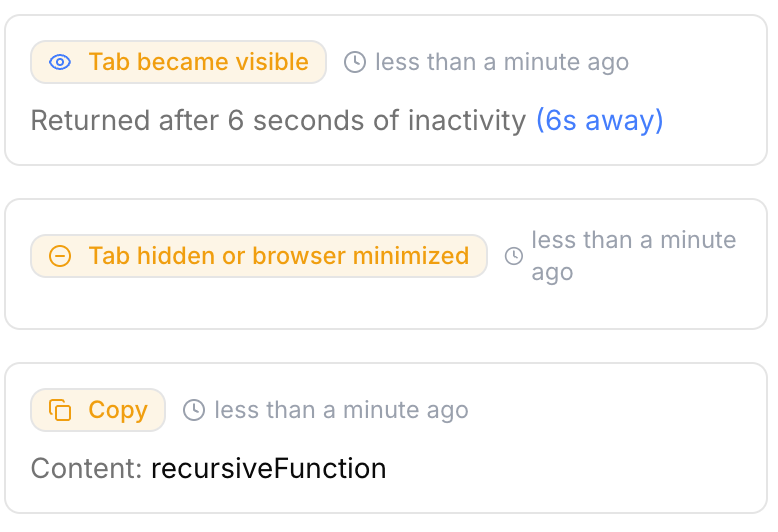Click clock icon beside Tab hidden badge
The width and height of the screenshot is (778, 532).
(x=514, y=256)
